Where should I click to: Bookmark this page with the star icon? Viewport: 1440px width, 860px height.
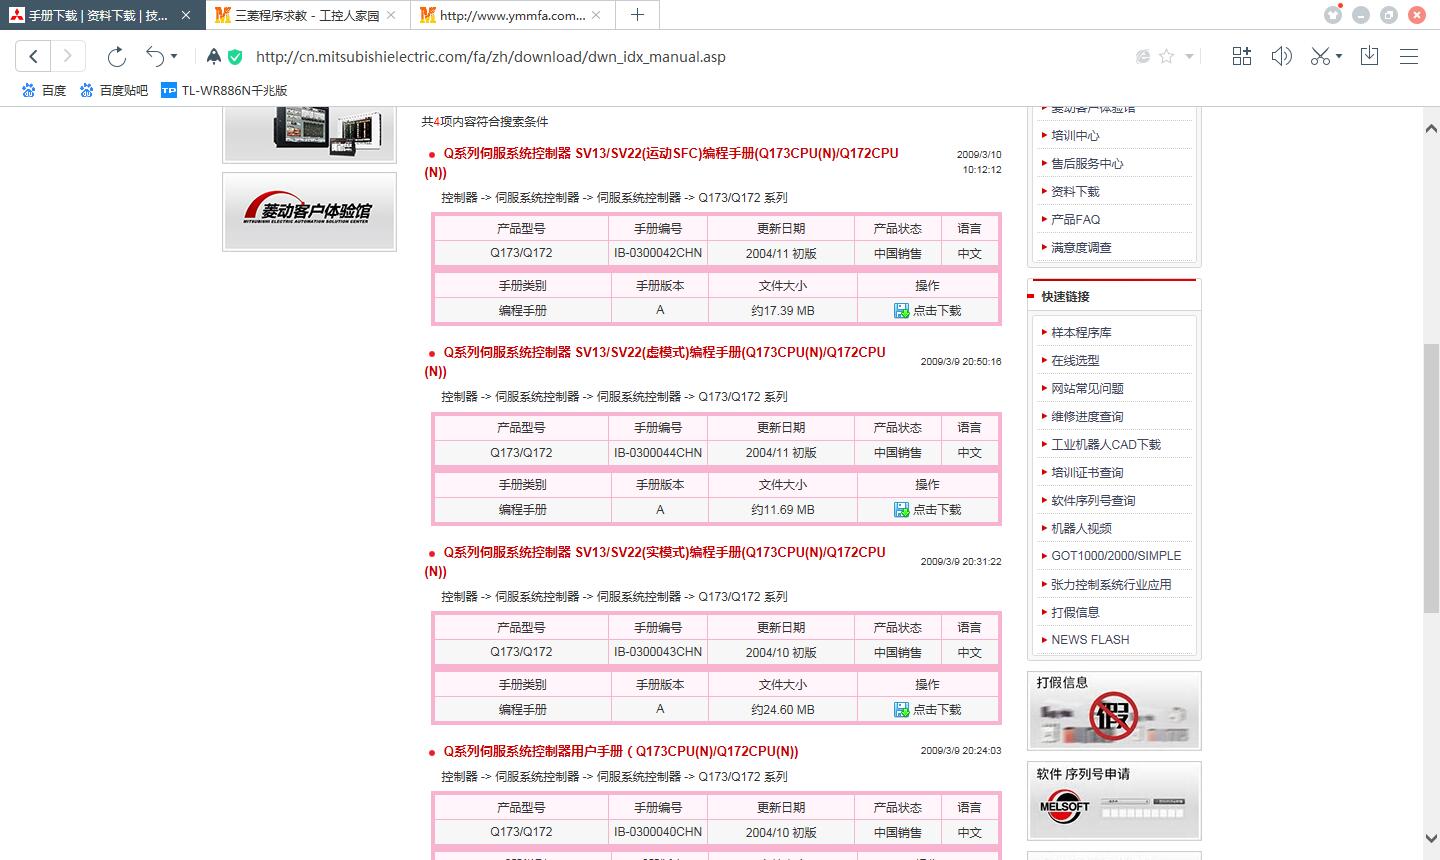(1166, 56)
